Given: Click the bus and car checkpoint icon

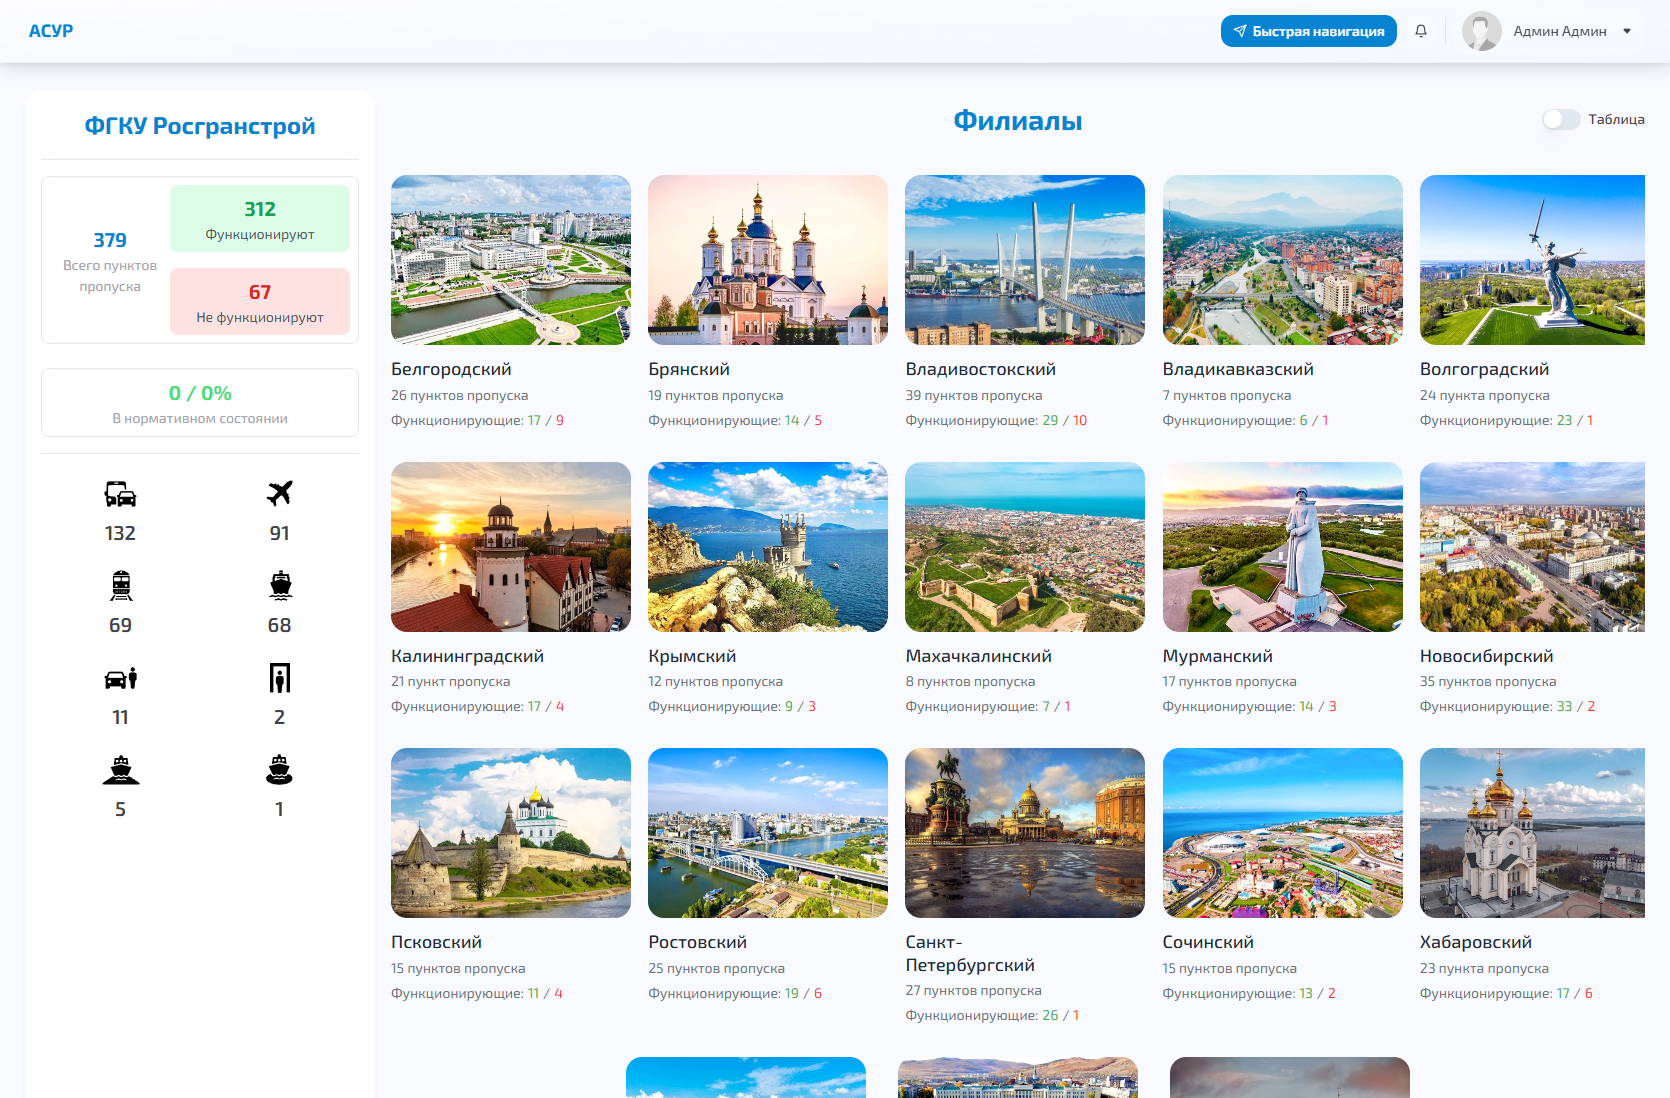Looking at the screenshot, I should click(x=120, y=494).
